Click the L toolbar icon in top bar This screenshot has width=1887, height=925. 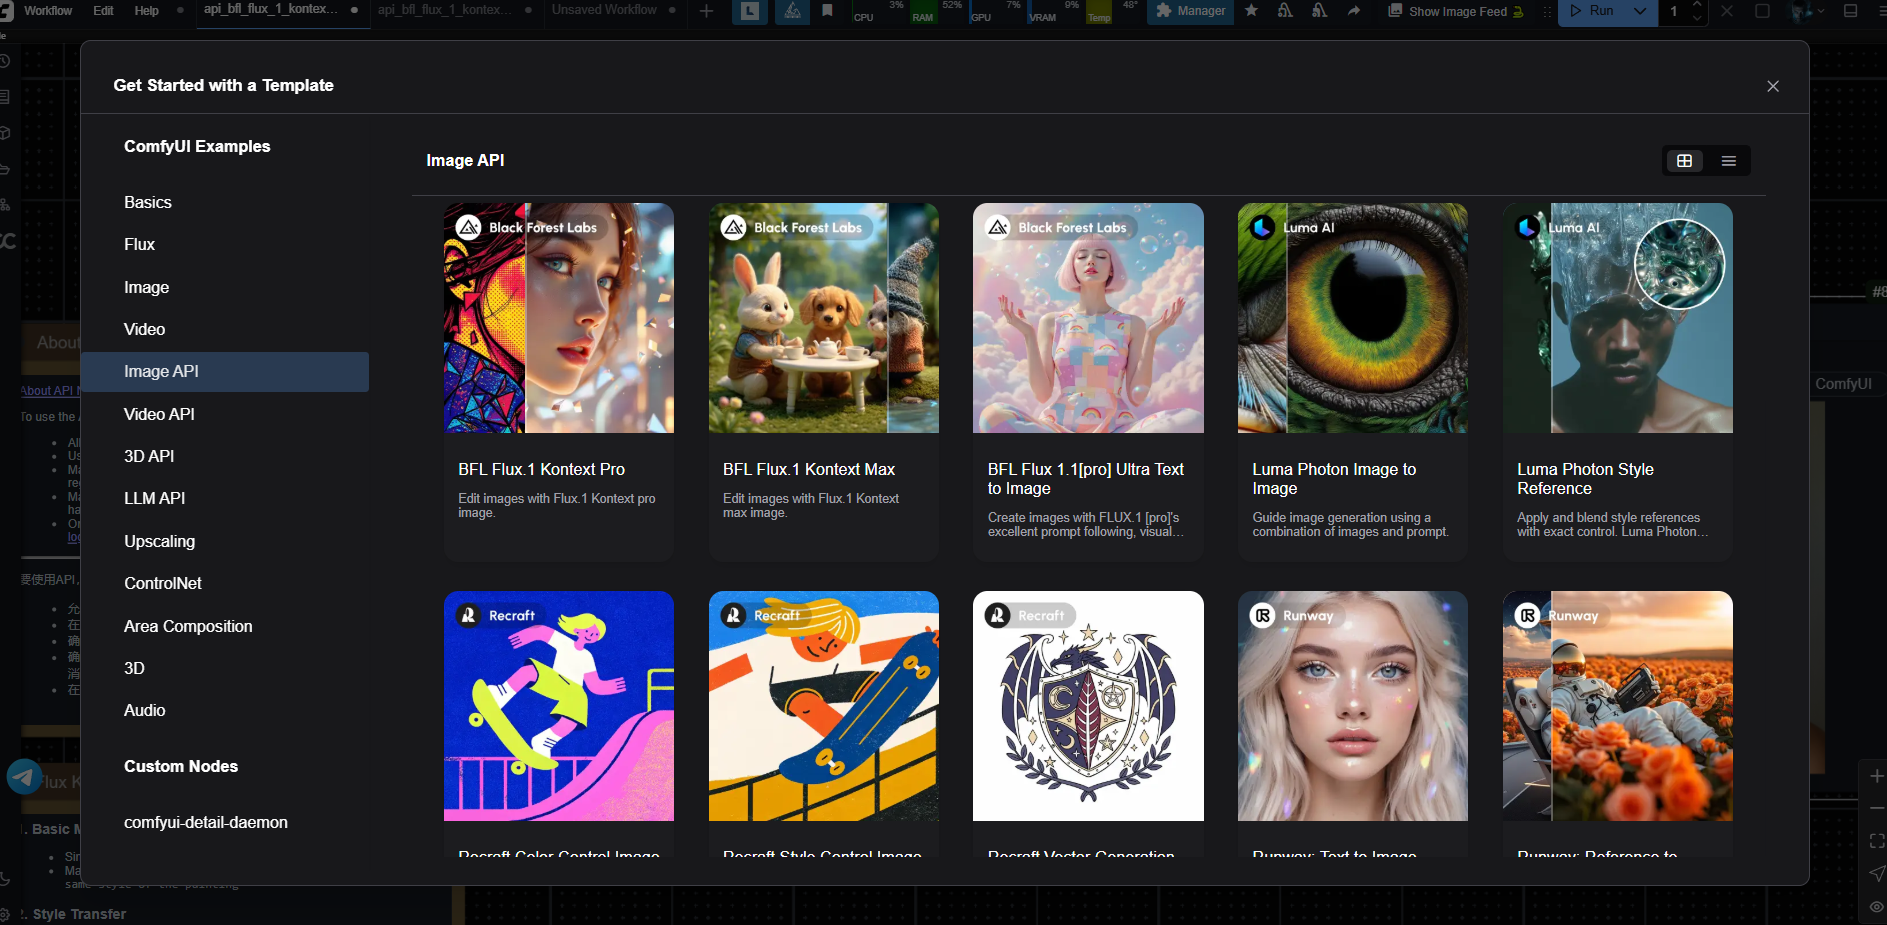coord(750,11)
